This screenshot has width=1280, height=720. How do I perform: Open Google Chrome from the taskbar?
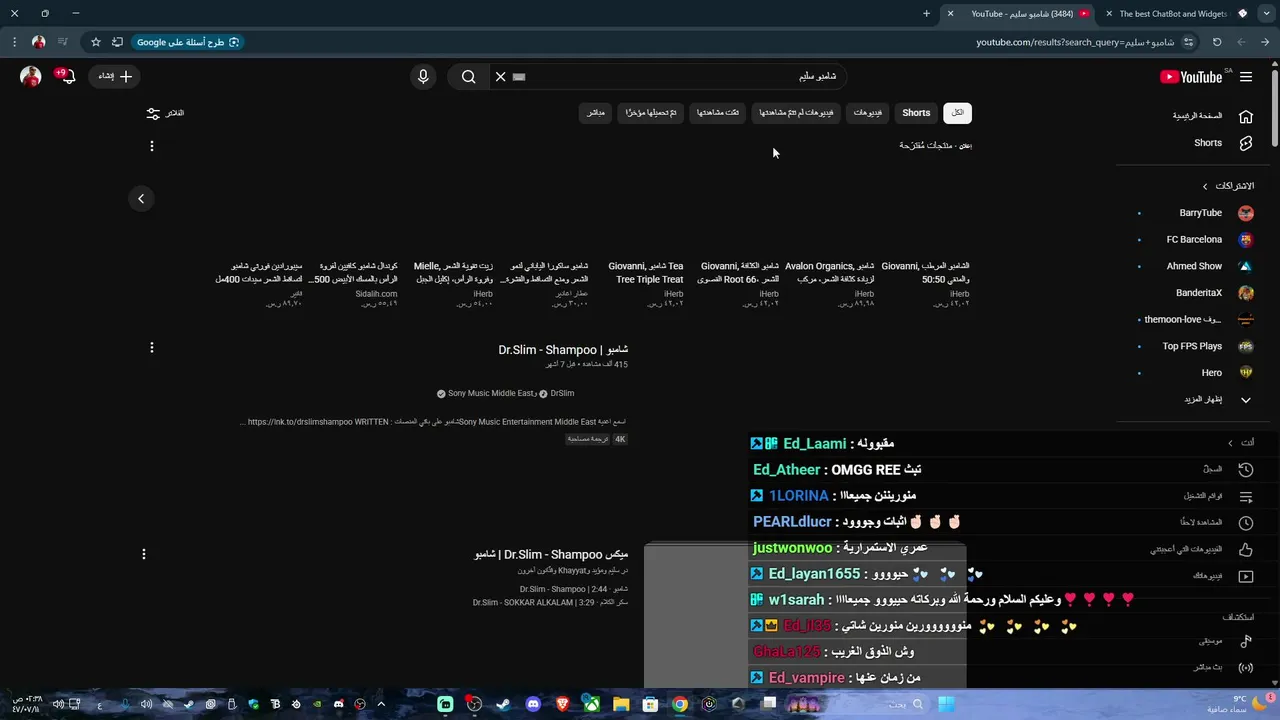click(x=680, y=704)
